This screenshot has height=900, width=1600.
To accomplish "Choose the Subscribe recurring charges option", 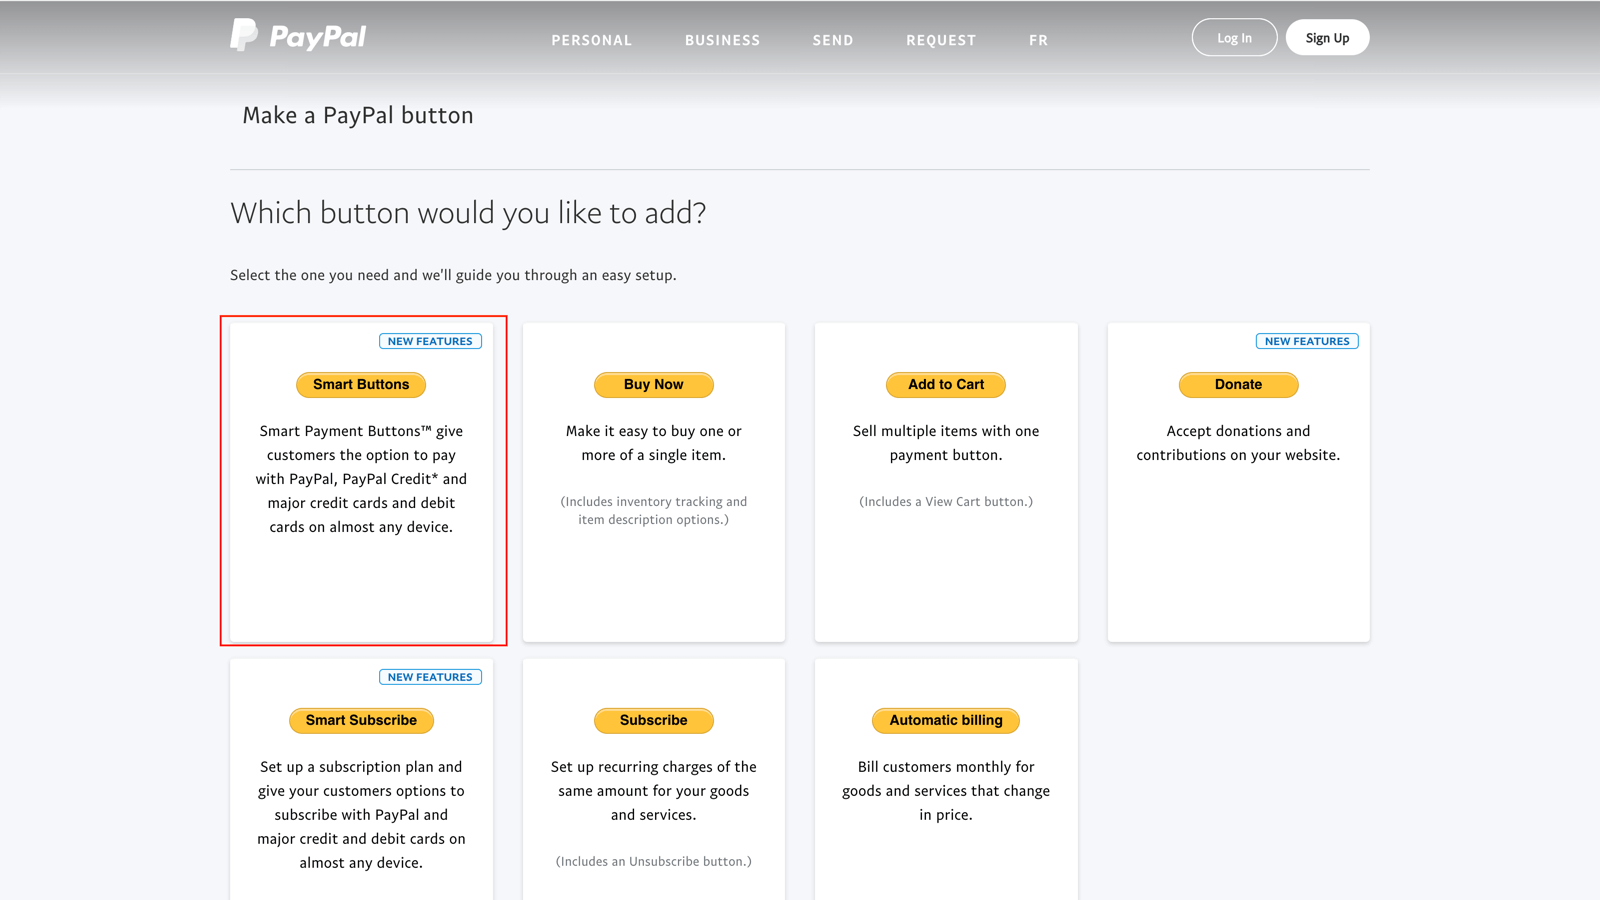I will pyautogui.click(x=653, y=720).
